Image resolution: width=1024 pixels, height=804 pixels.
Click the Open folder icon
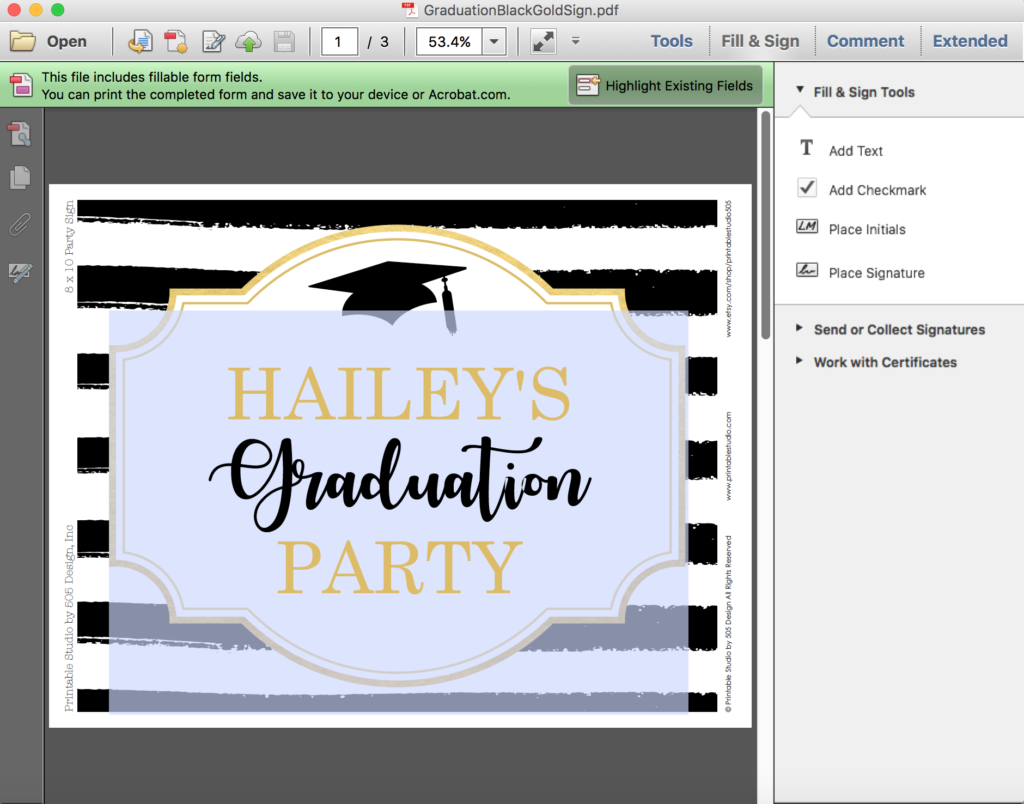click(22, 41)
